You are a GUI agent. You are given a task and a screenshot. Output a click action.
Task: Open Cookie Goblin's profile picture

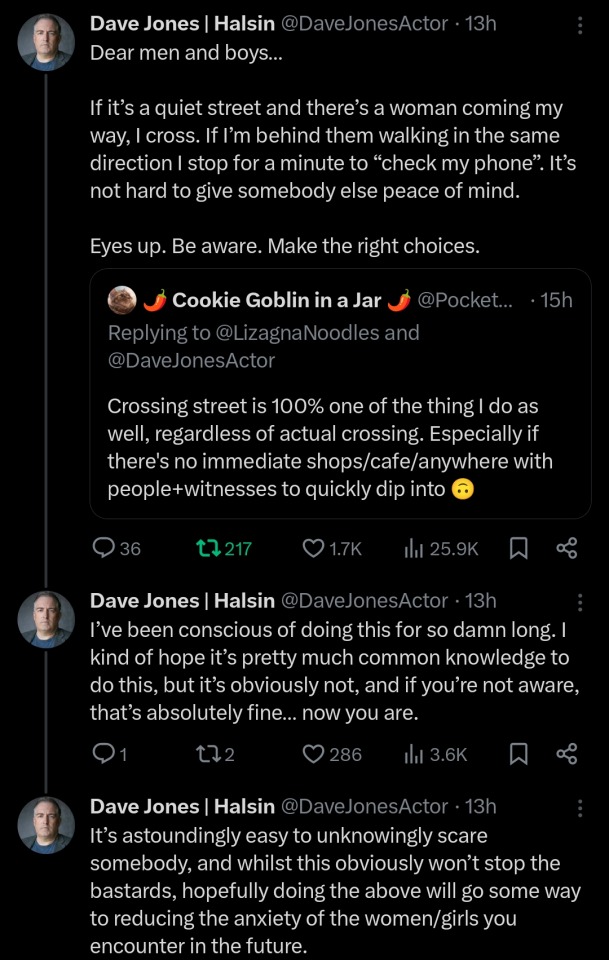coord(122,299)
